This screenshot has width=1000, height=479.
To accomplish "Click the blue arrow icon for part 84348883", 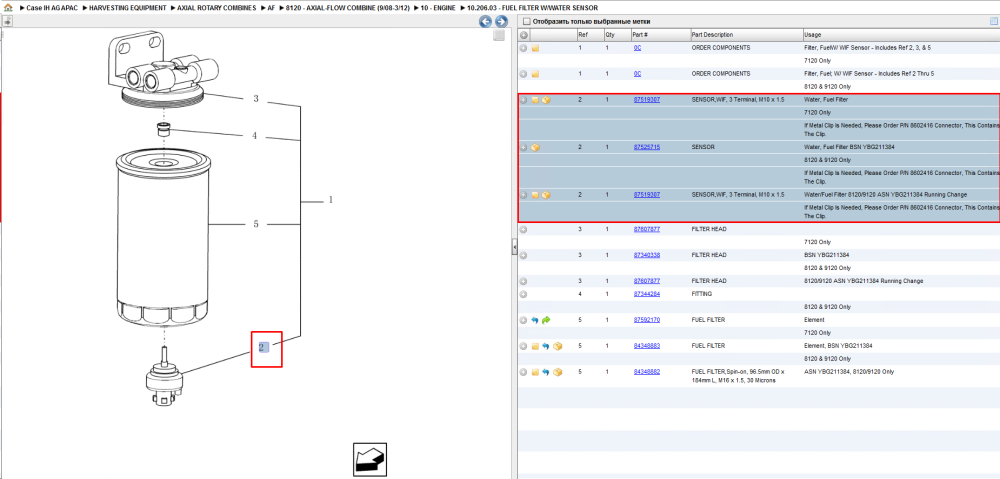I will pos(546,346).
